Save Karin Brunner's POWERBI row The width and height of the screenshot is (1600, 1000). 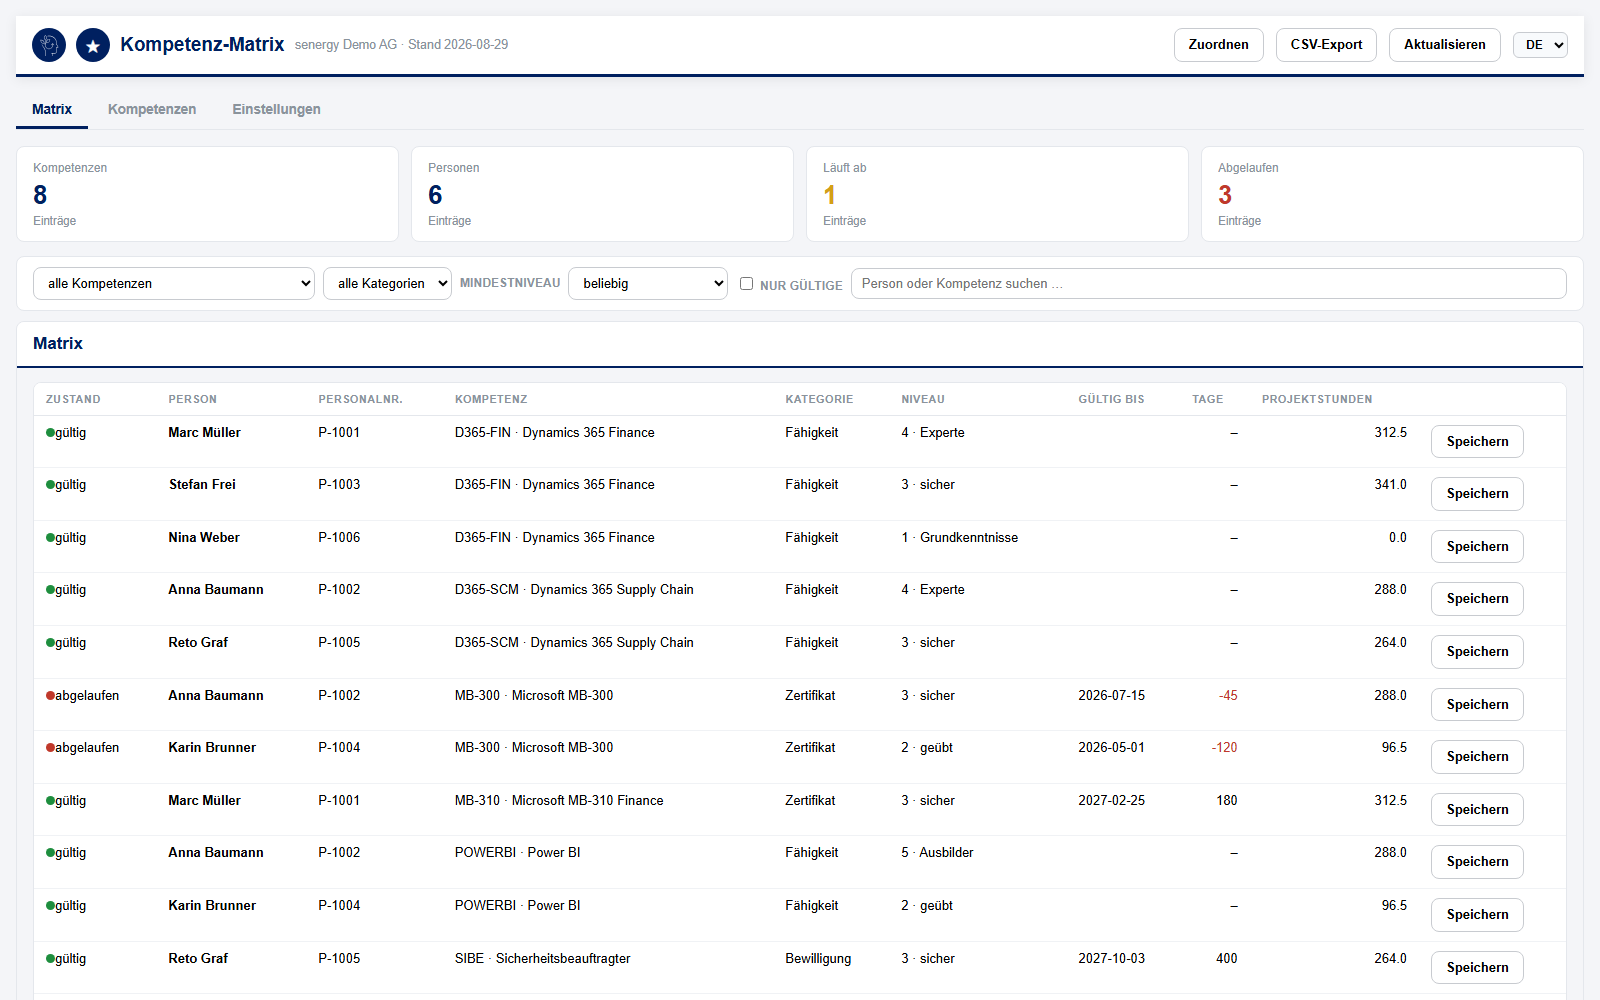1477,915
